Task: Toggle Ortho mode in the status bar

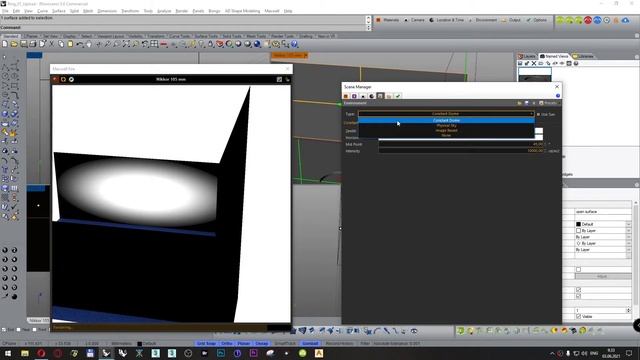Action: pyautogui.click(x=227, y=344)
